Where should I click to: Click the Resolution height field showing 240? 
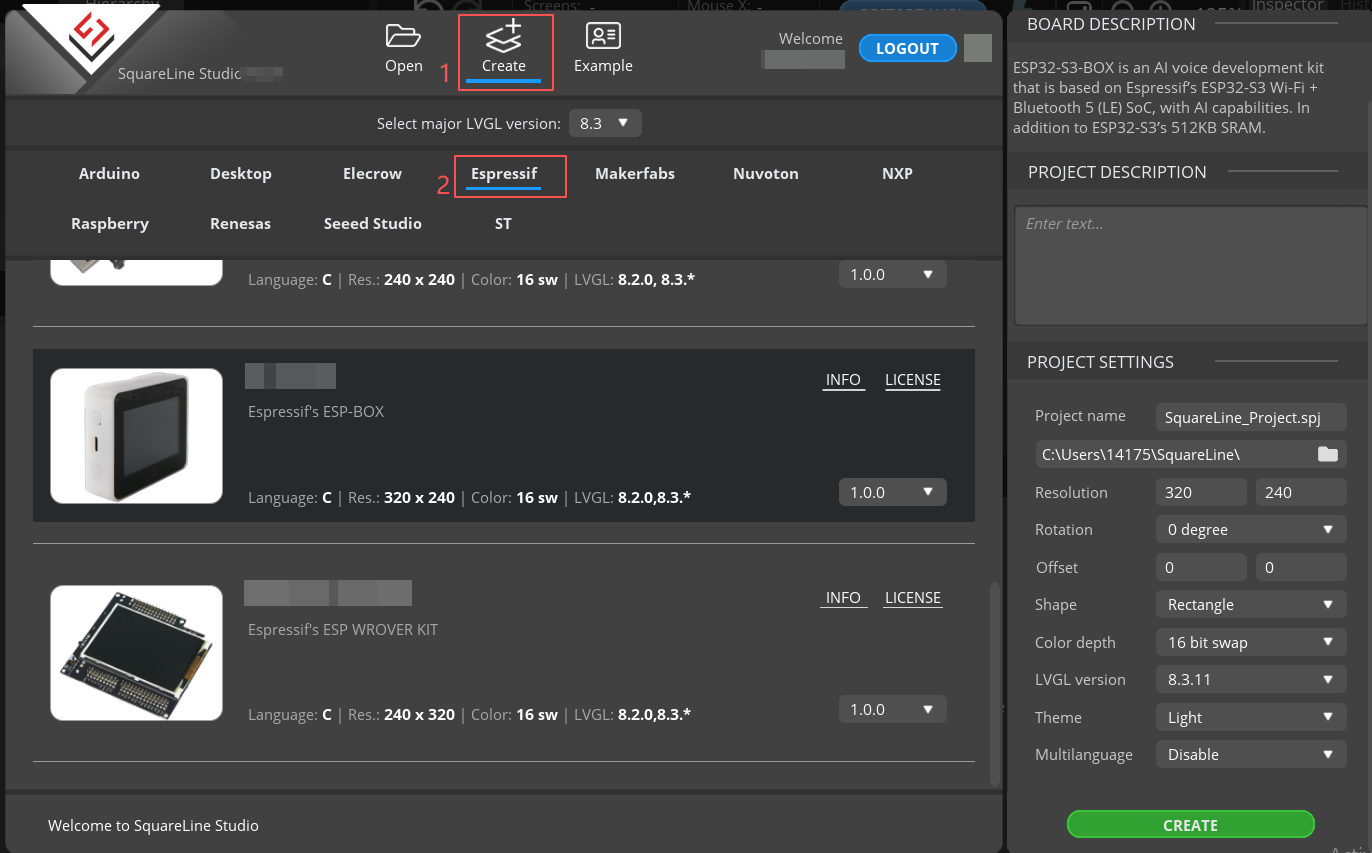pyautogui.click(x=1301, y=492)
